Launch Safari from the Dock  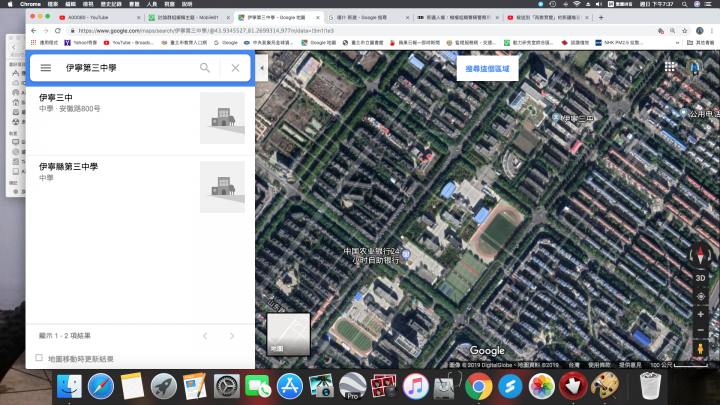coord(101,386)
